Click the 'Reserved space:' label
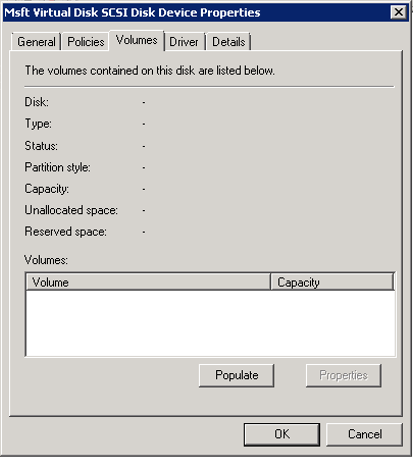This screenshot has width=413, height=458. pos(66,231)
